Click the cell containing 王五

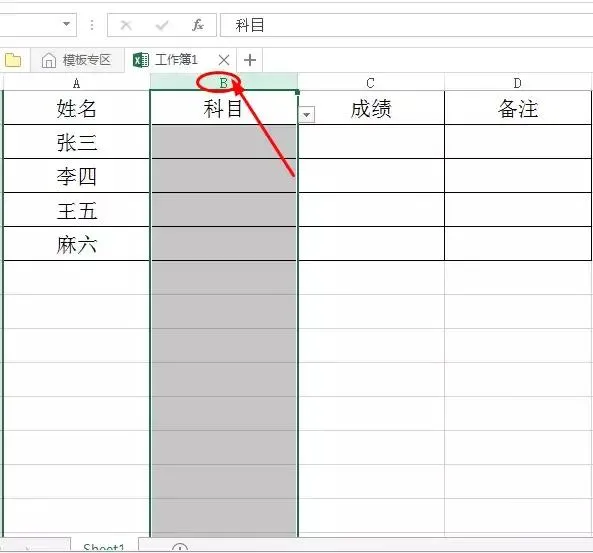[x=76, y=210]
